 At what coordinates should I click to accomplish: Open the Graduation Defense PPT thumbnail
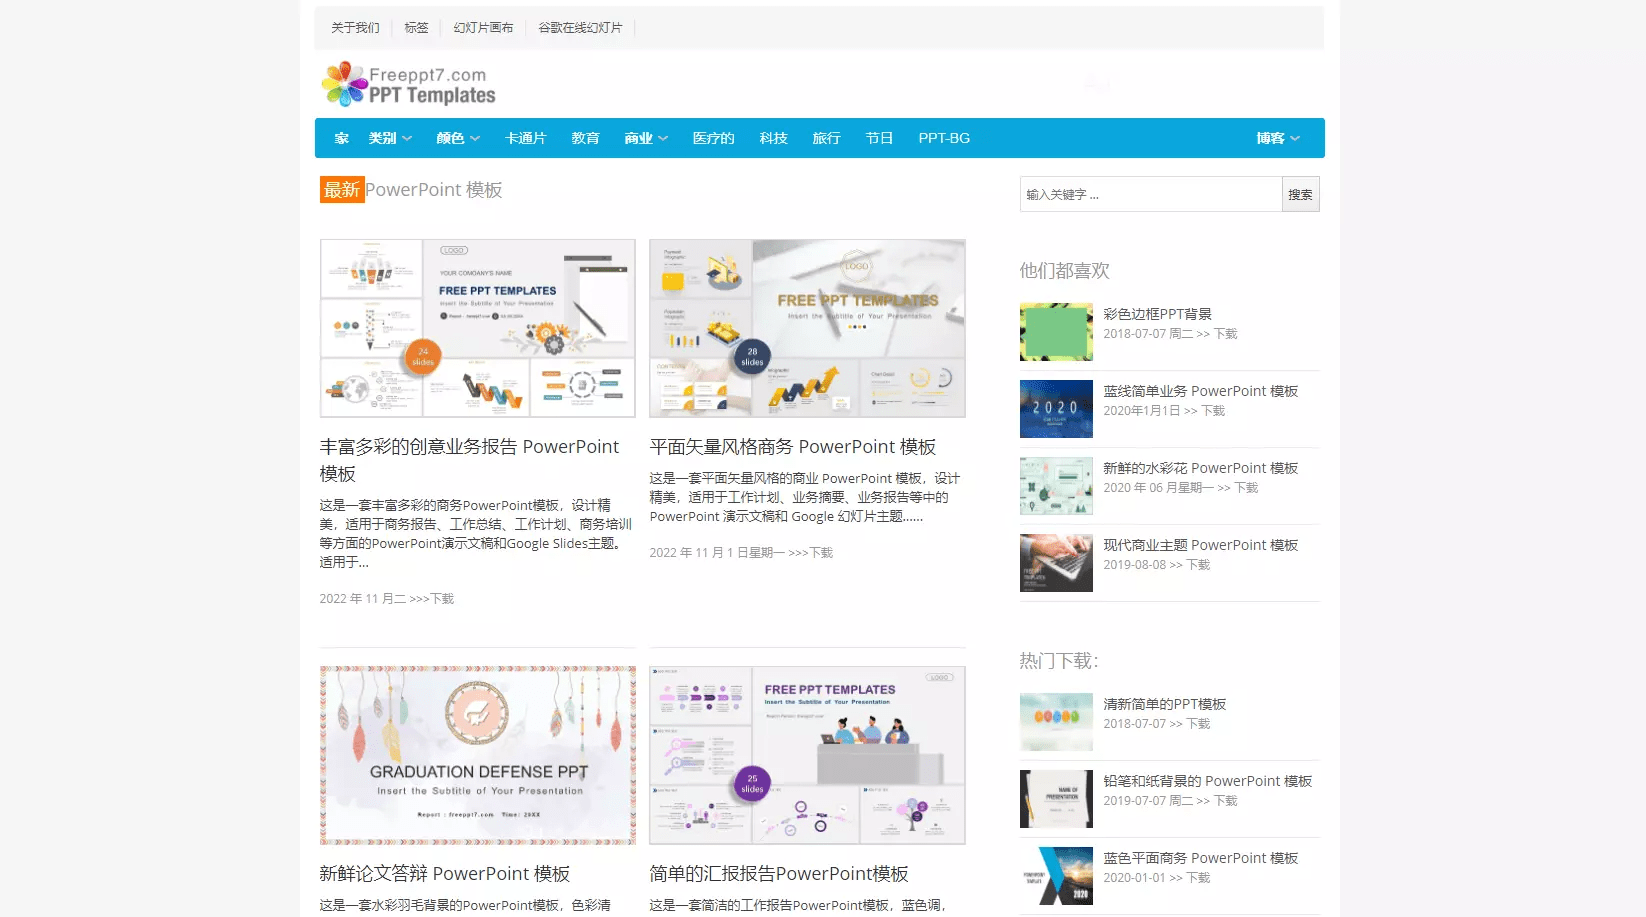point(477,755)
